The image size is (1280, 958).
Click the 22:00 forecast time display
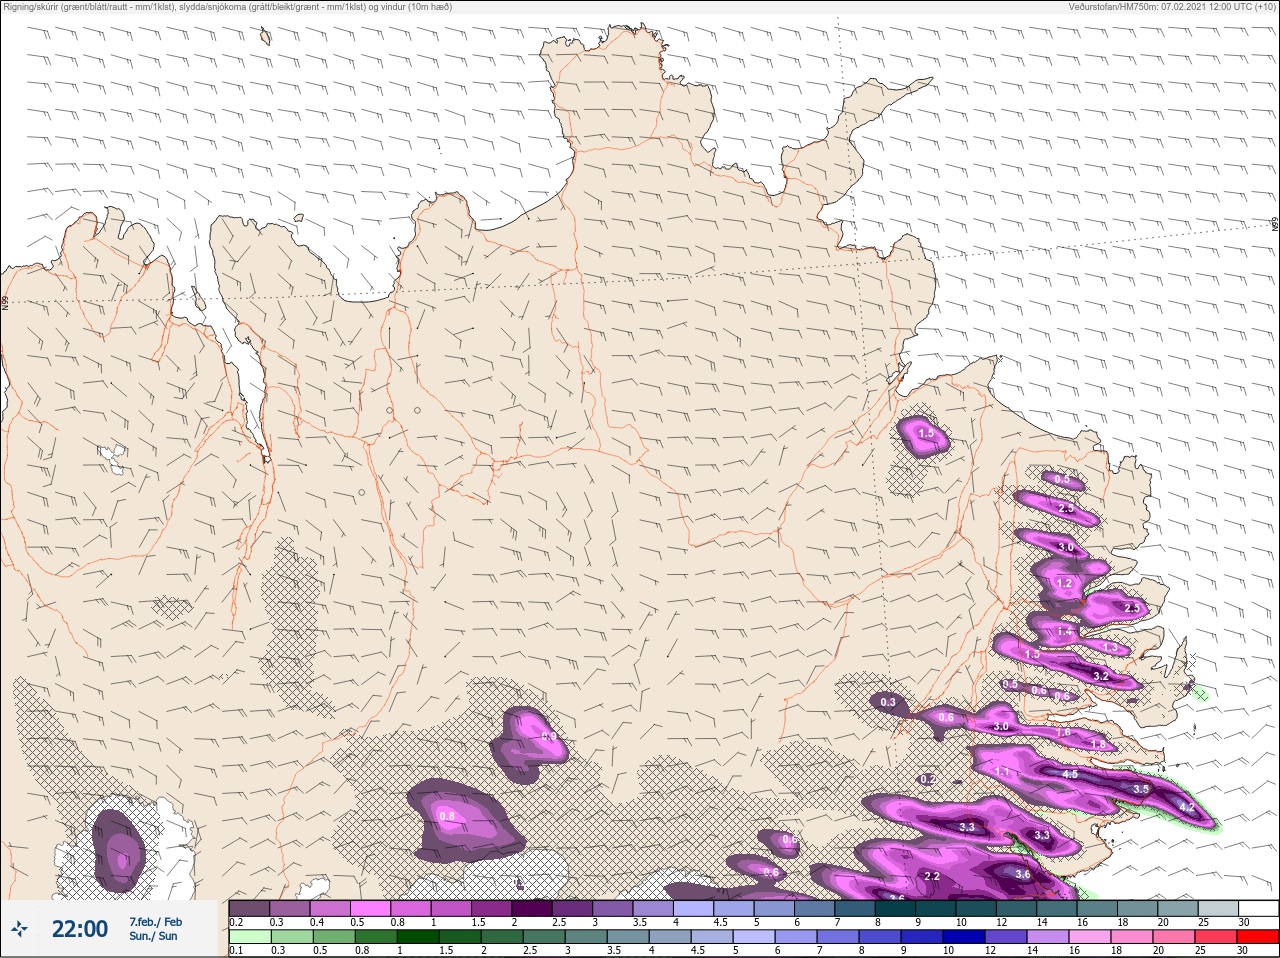80,929
